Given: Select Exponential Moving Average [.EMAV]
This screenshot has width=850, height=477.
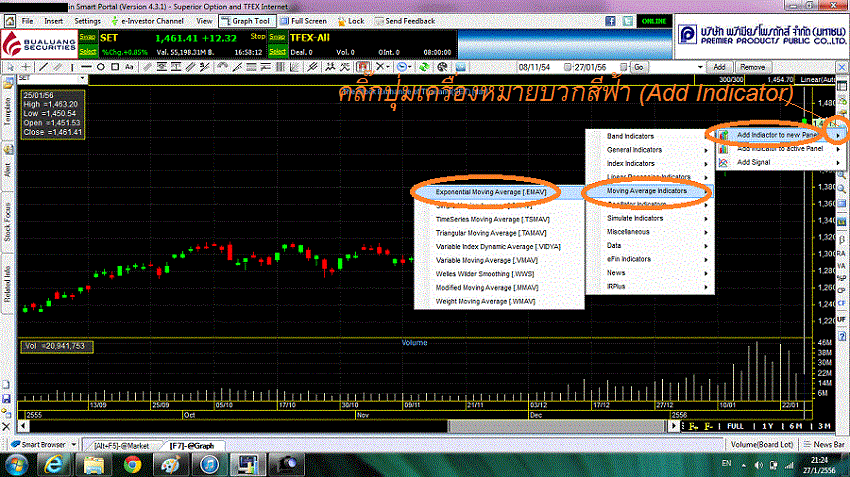Looking at the screenshot, I should click(x=491, y=192).
